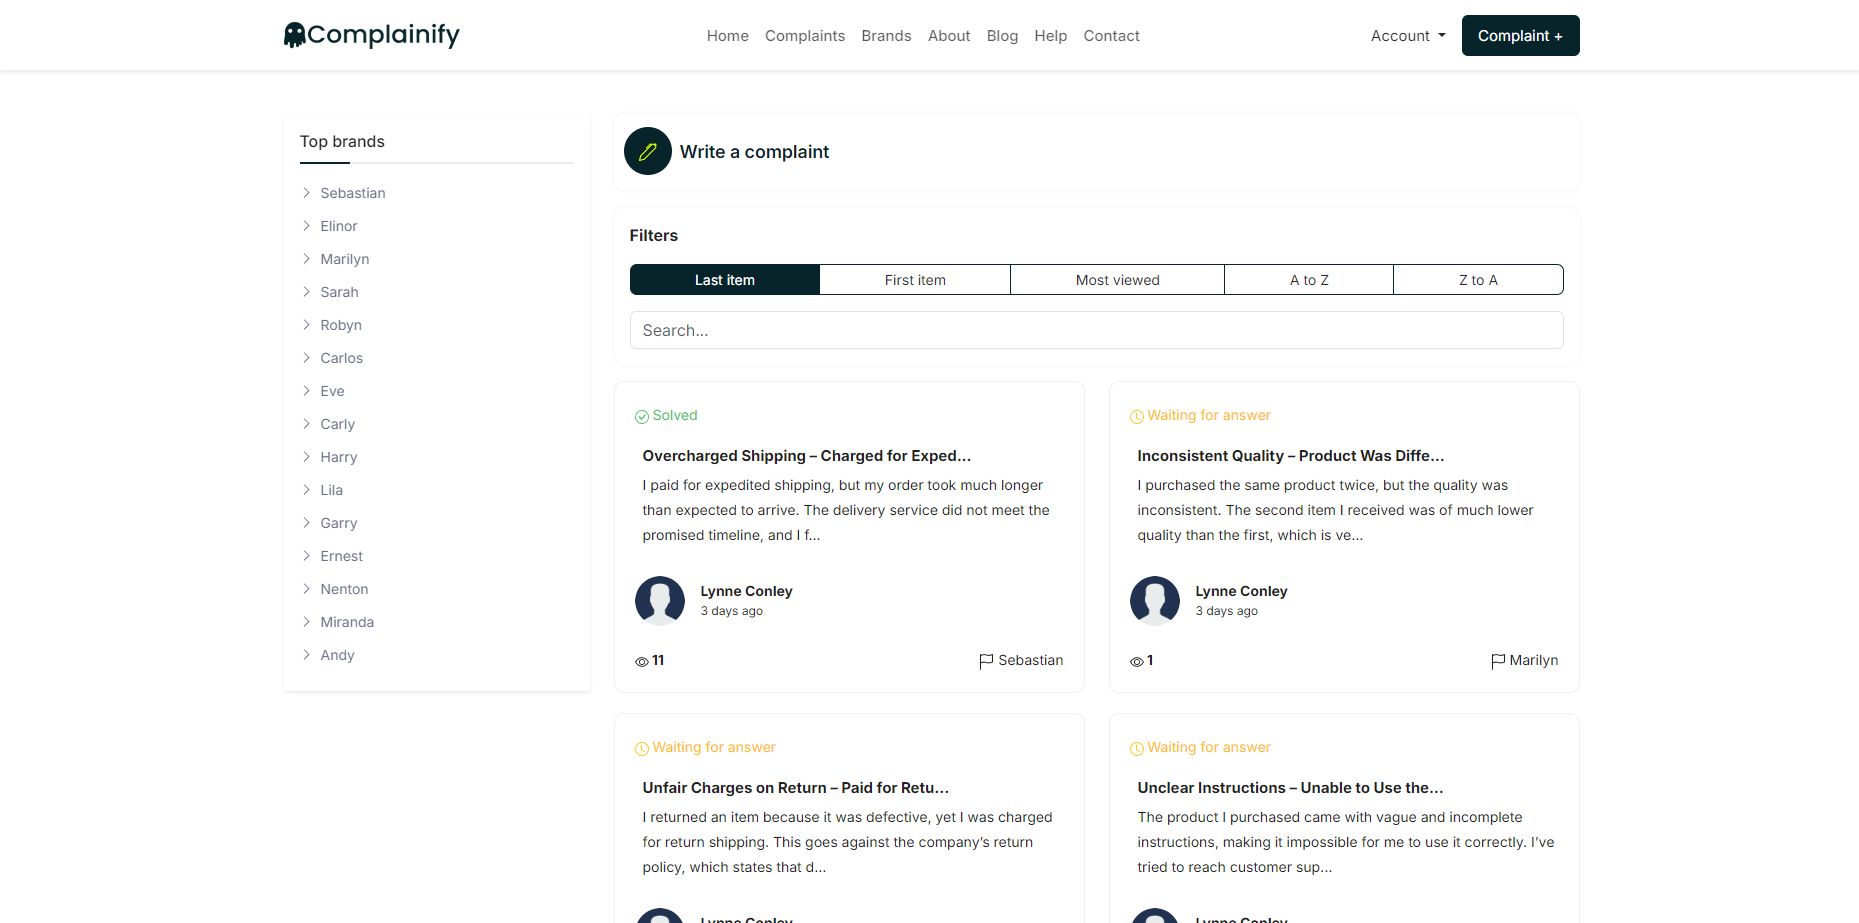The width and height of the screenshot is (1859, 923).
Task: Select the A to Z sort option
Action: coord(1308,280)
